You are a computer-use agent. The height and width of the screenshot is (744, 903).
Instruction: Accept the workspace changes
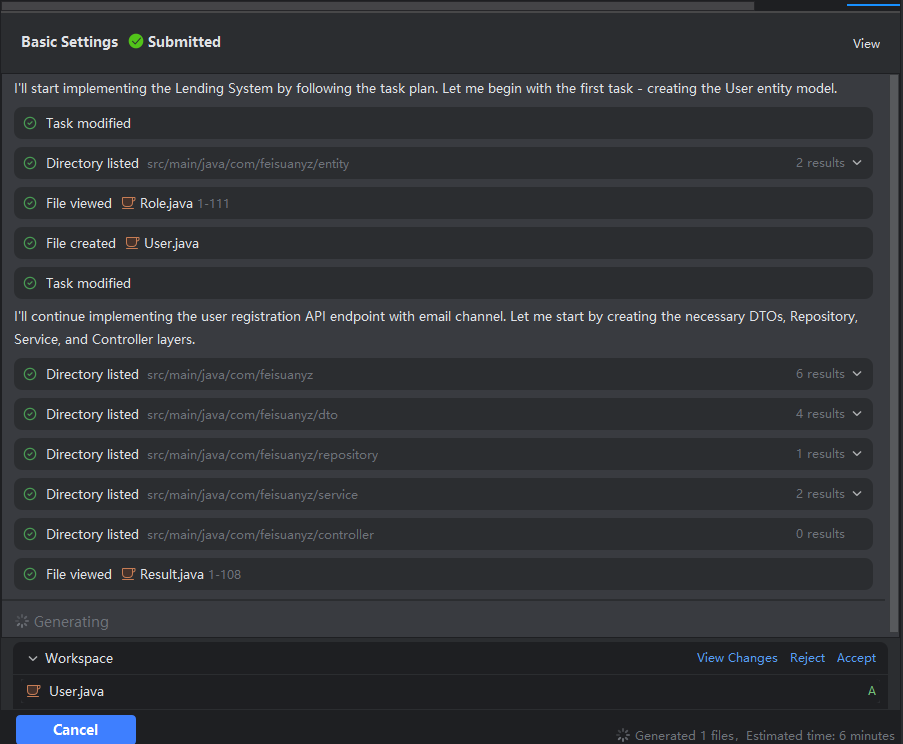[856, 658]
